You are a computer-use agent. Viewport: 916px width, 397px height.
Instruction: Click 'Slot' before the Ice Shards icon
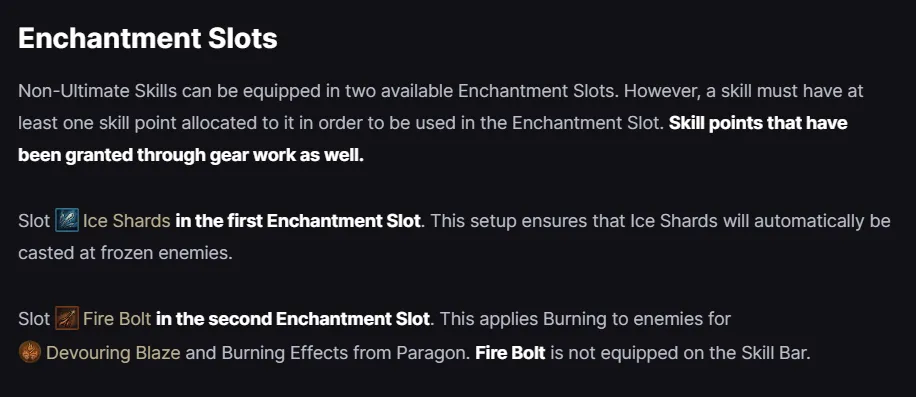pyautogui.click(x=34, y=221)
